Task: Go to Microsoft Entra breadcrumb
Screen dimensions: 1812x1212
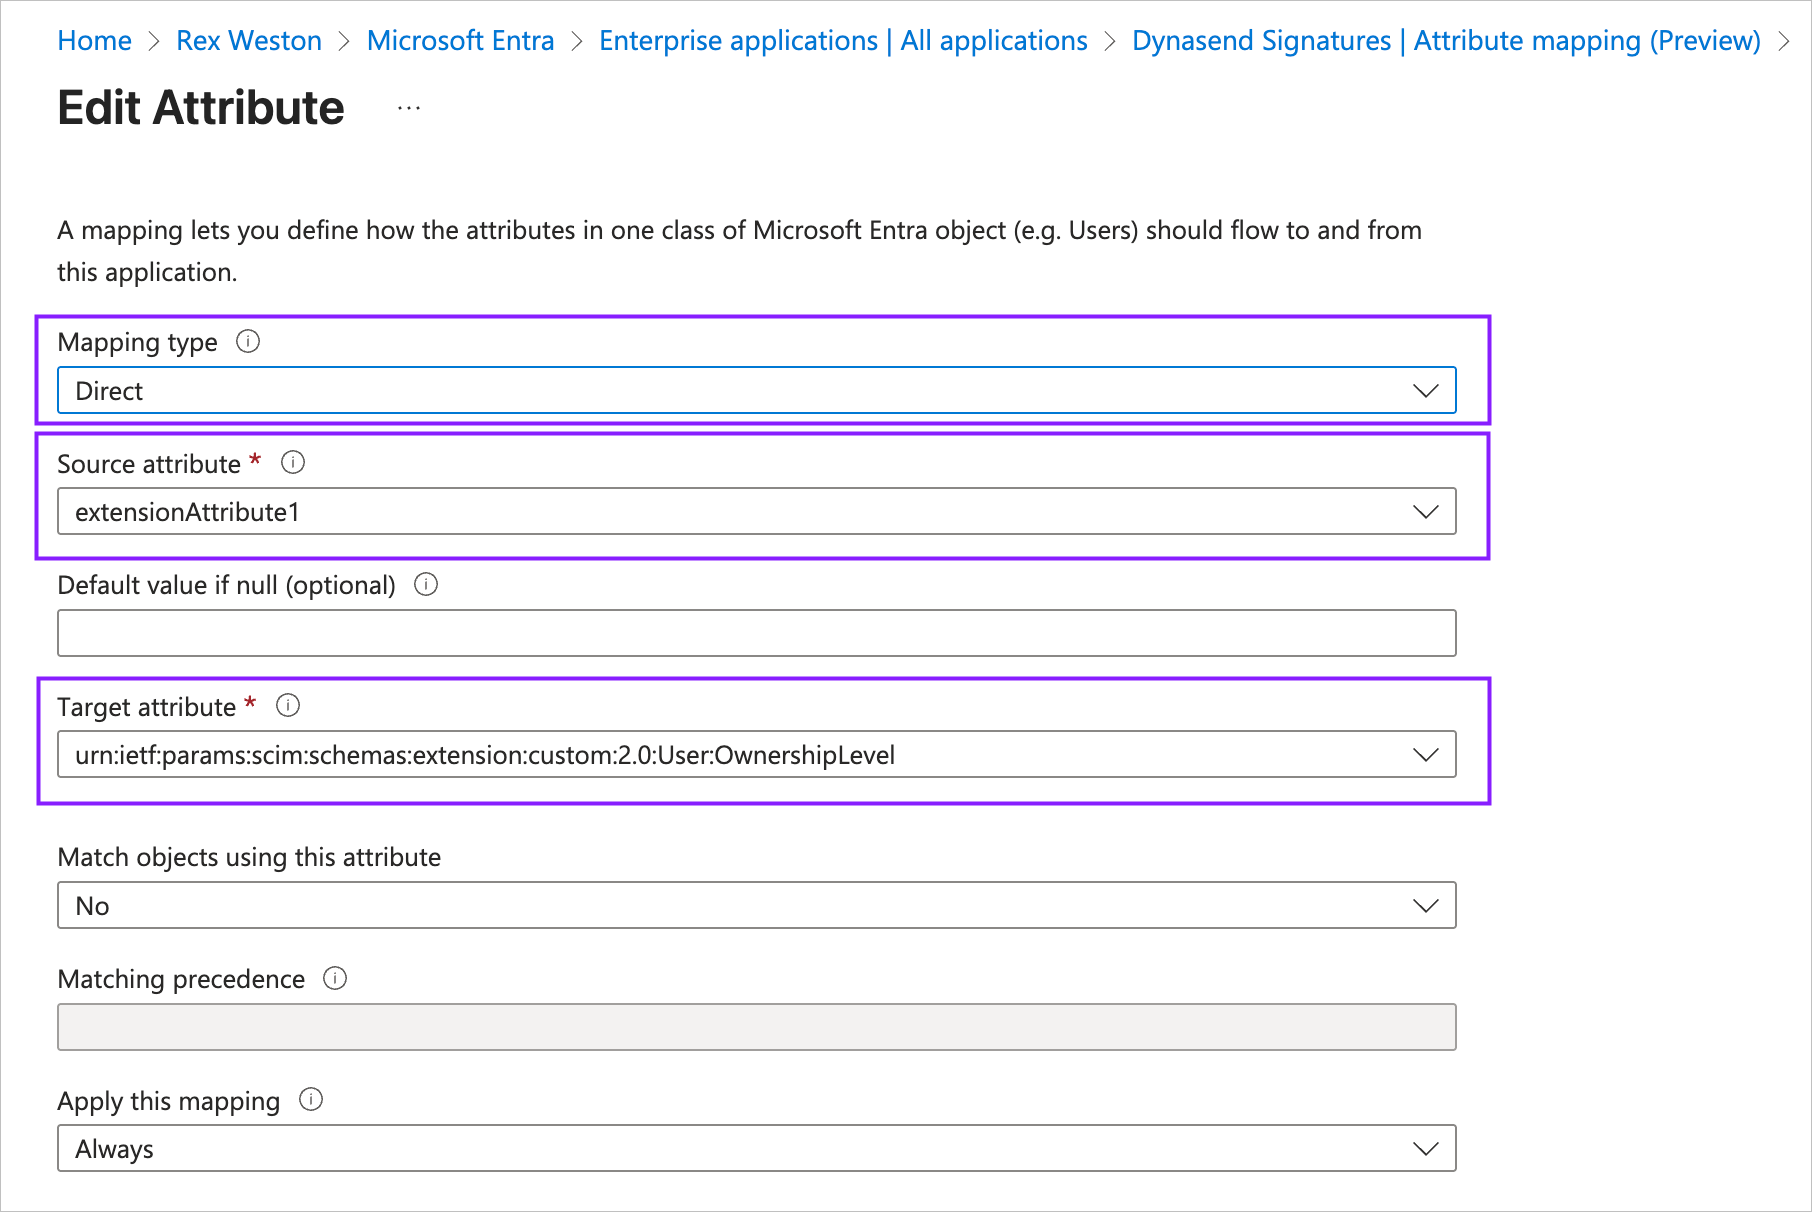Action: pos(460,41)
